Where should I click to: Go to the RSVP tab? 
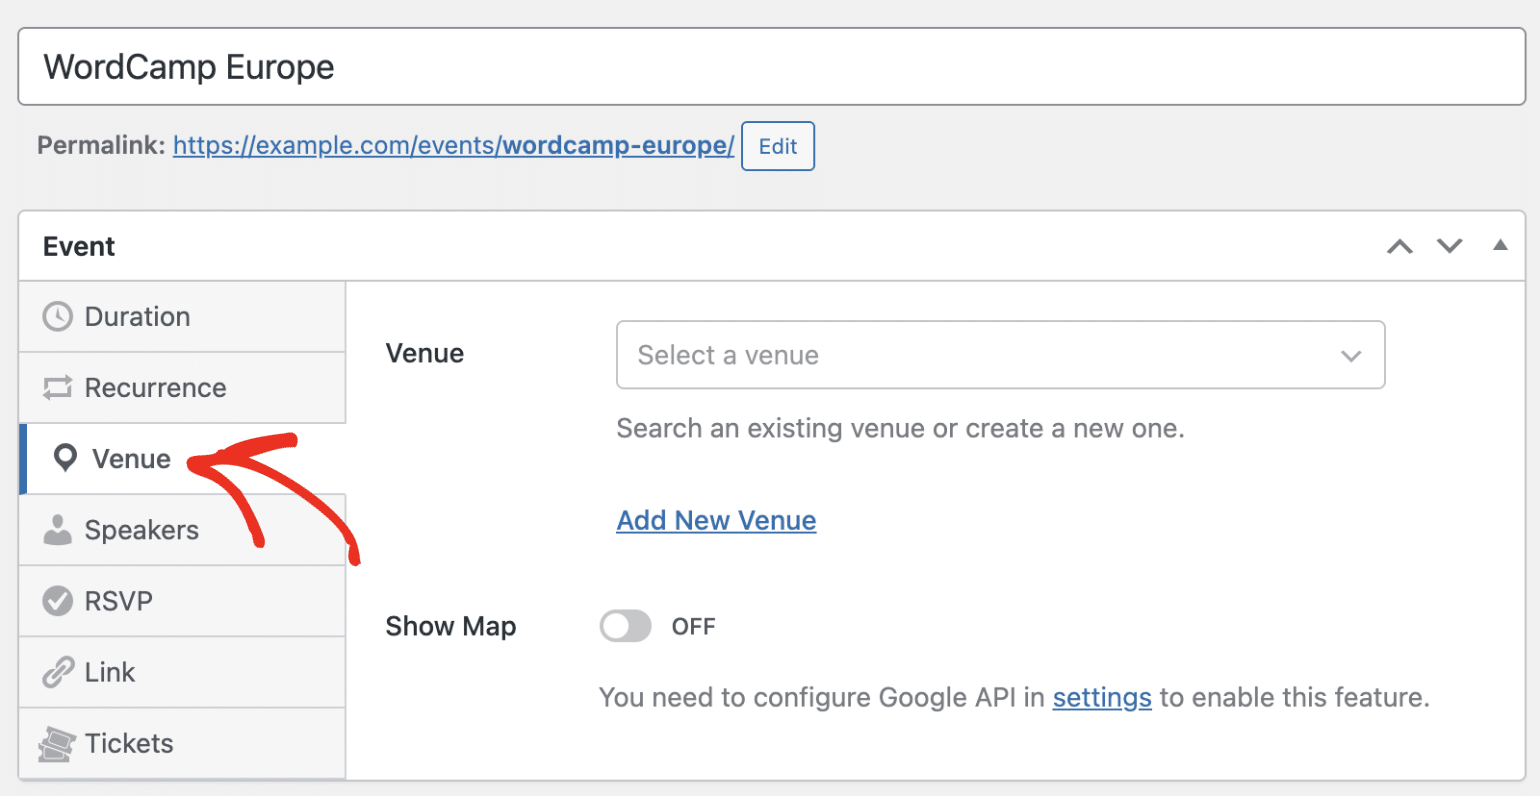[x=182, y=601]
